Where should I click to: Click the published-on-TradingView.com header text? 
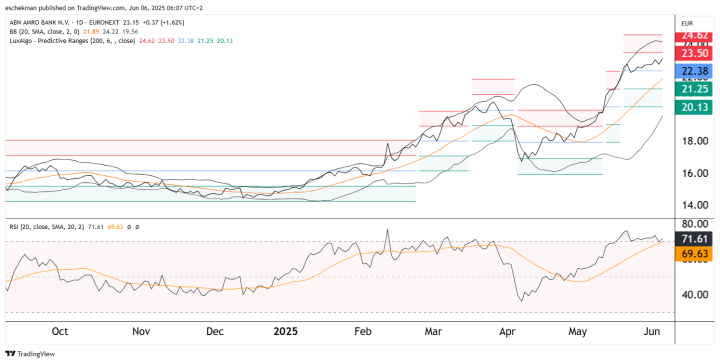[x=104, y=8]
